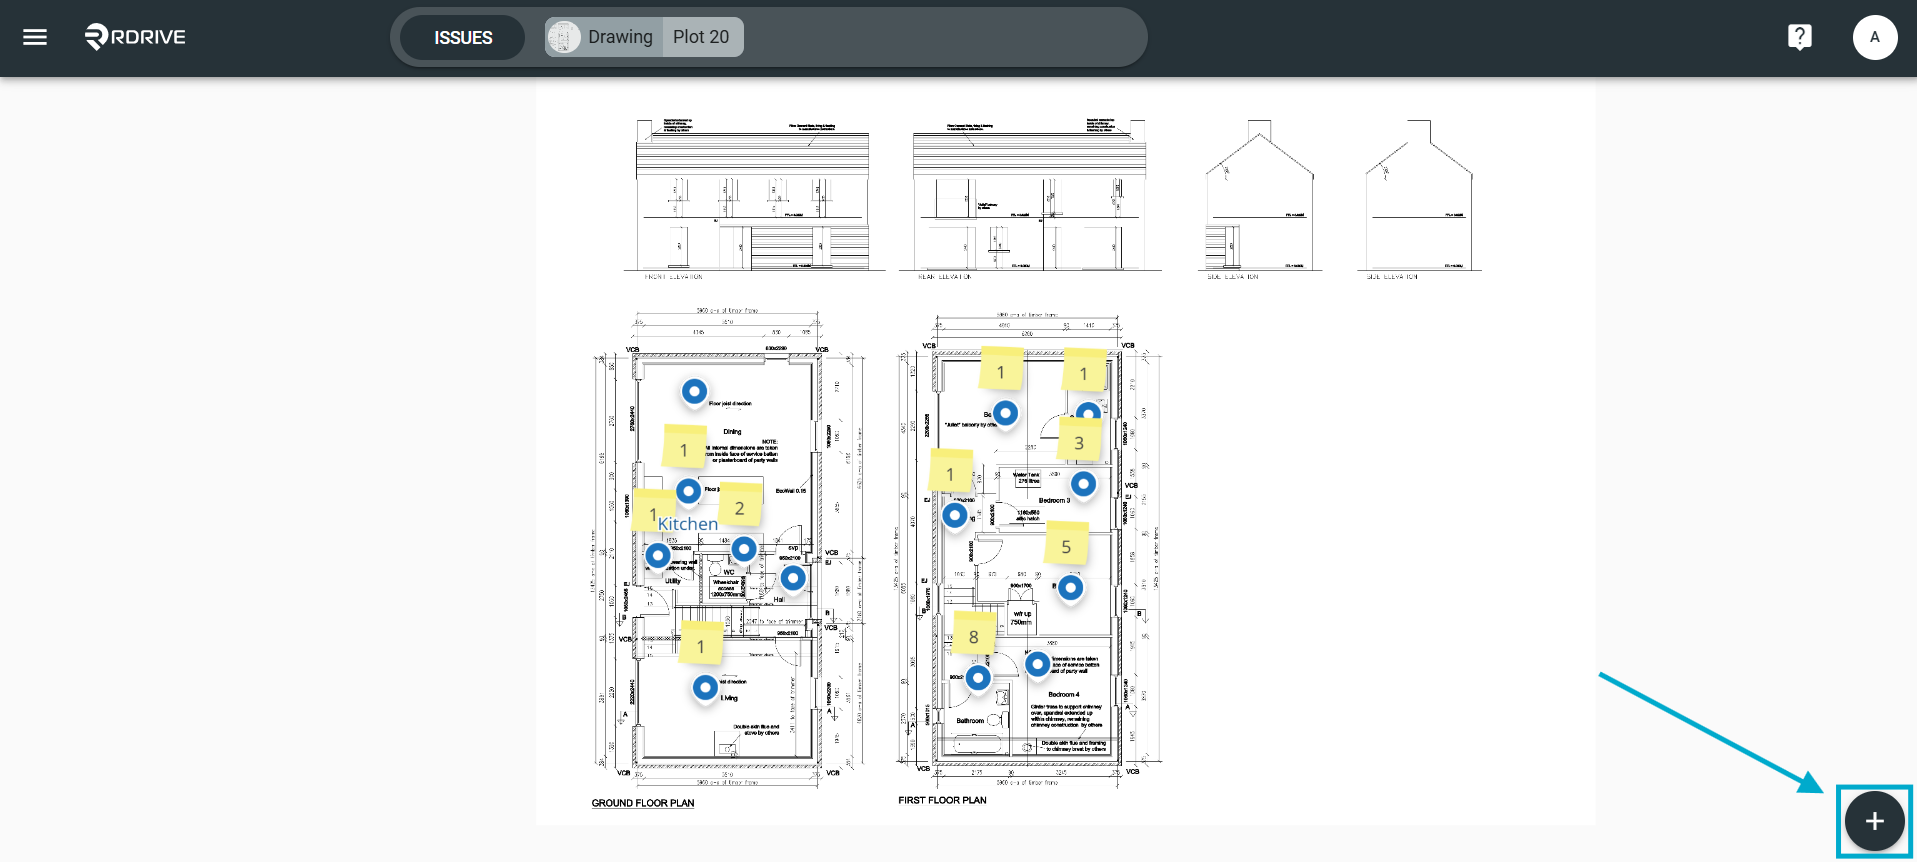Viewport: 1917px width, 862px height.
Task: Open the ISSUES view
Action: 463,37
